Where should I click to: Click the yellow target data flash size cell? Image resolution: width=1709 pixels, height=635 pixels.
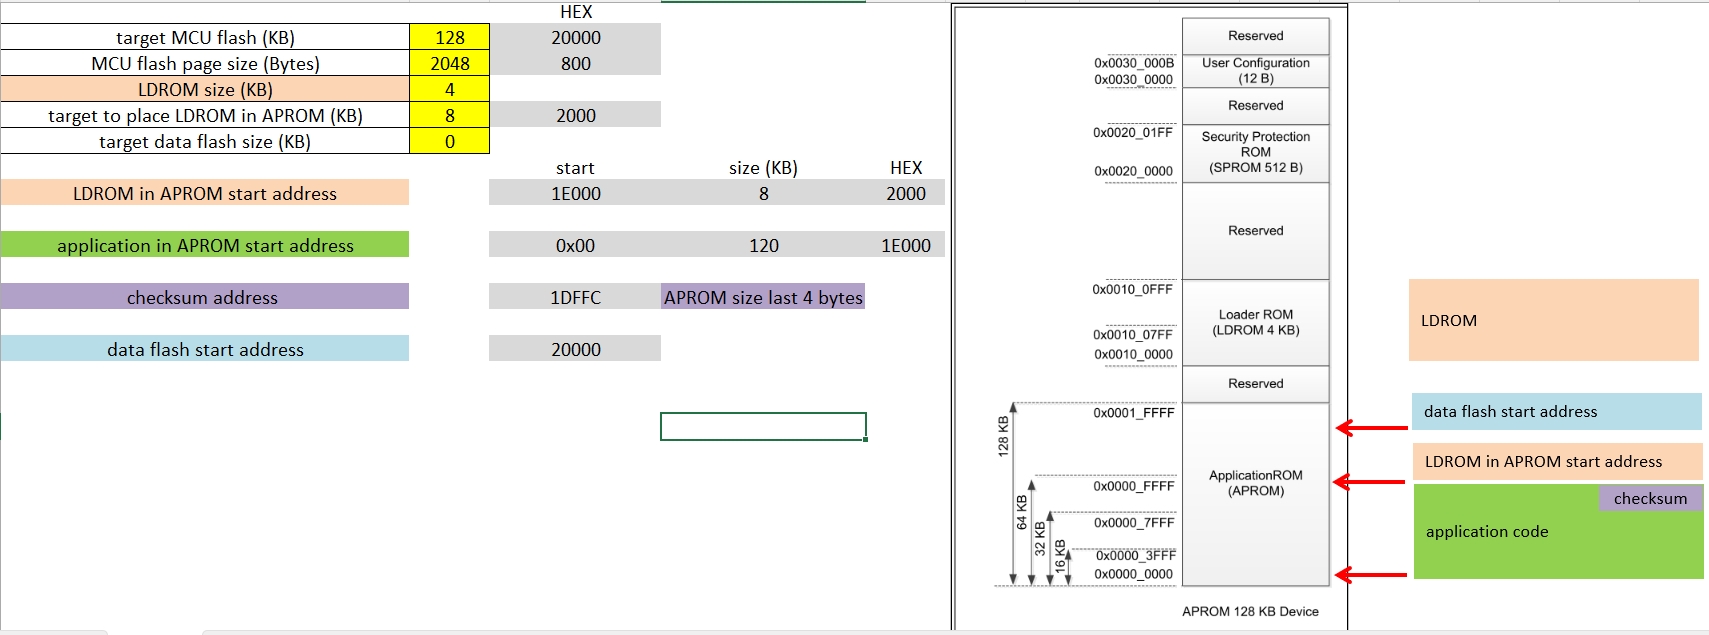point(449,141)
